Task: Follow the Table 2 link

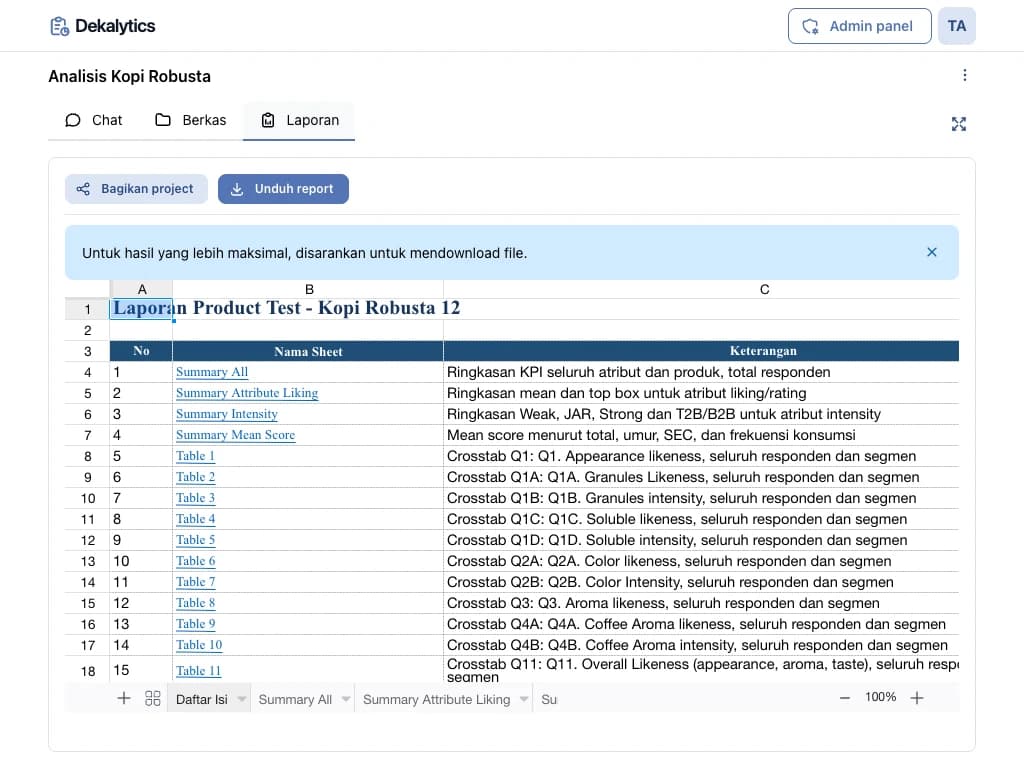Action: [195, 477]
